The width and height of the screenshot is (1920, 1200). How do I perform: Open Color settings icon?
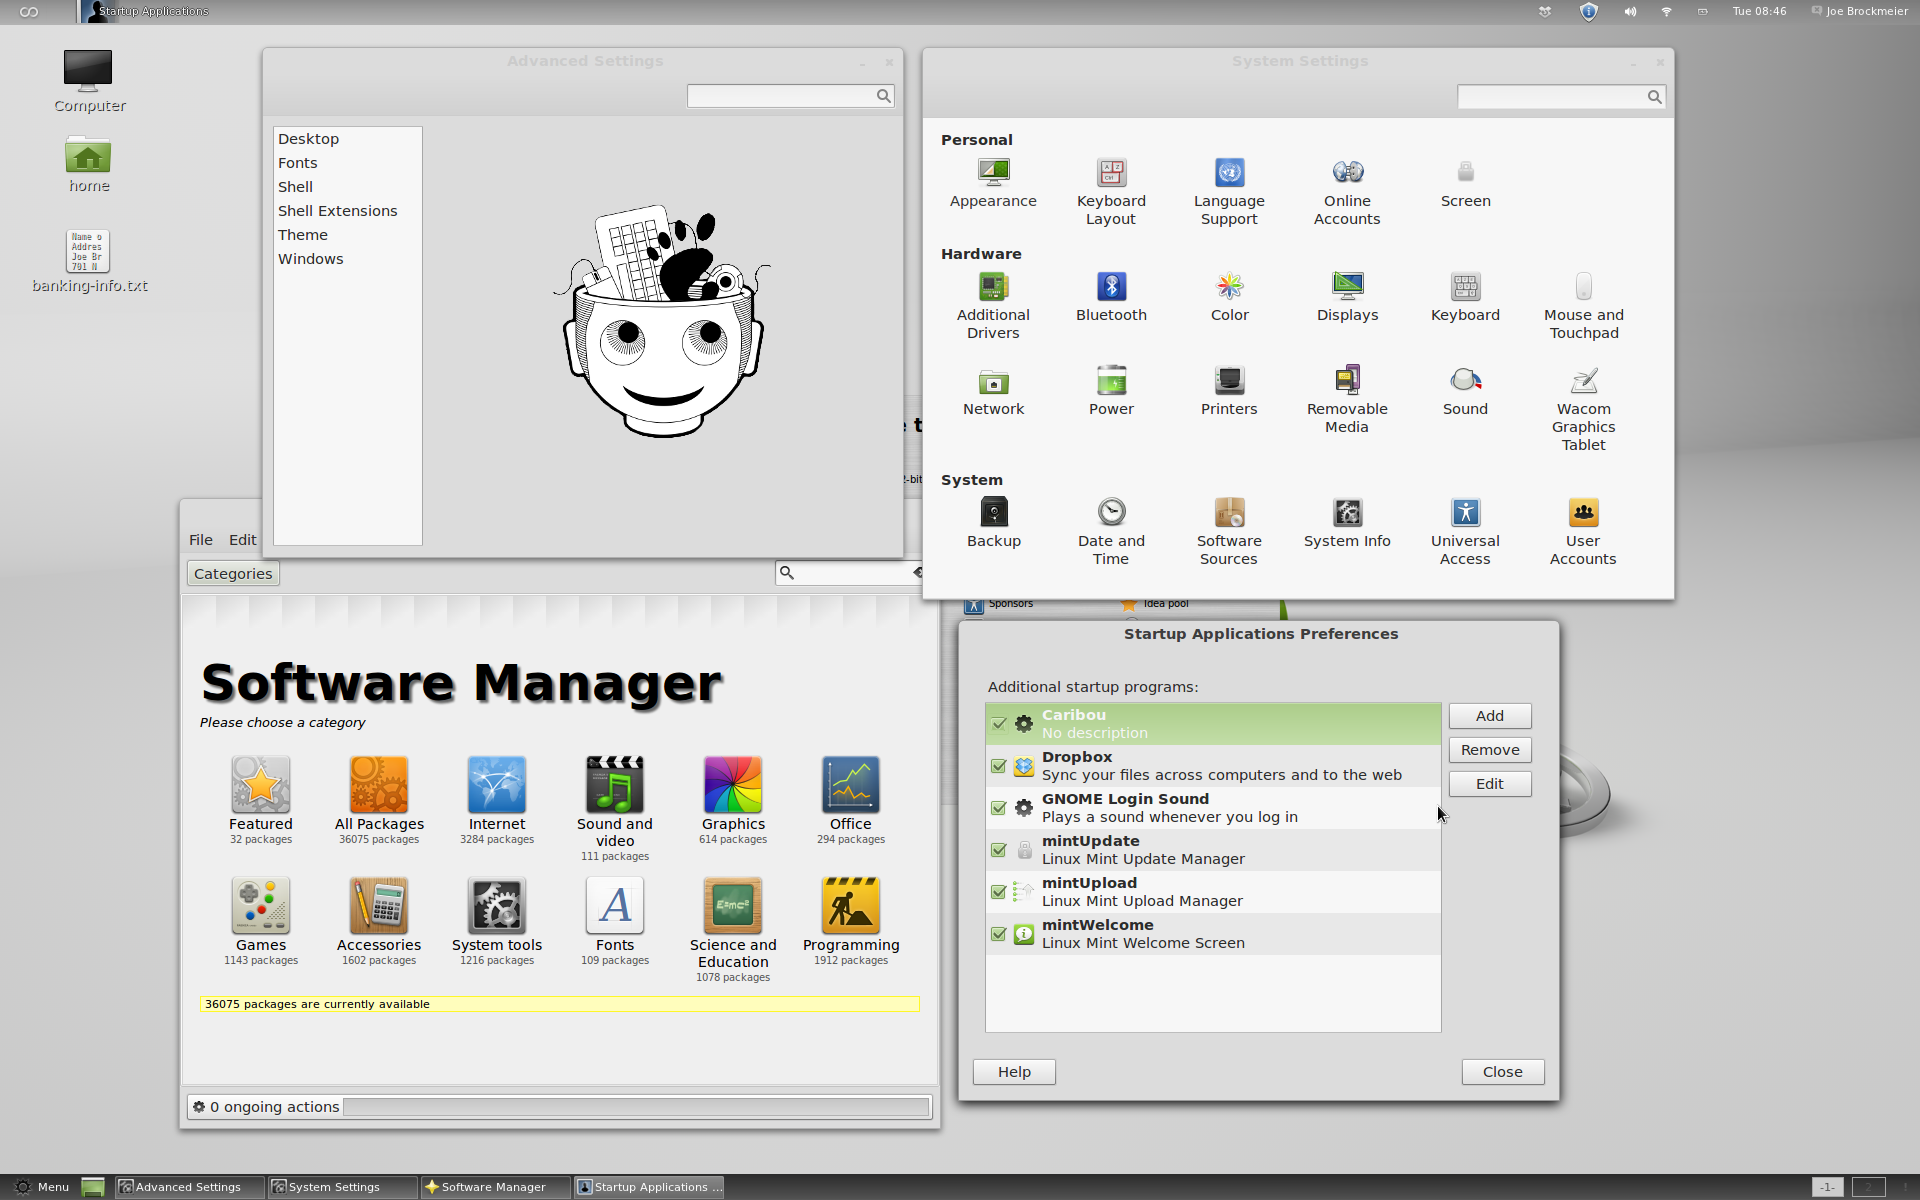point(1229,286)
